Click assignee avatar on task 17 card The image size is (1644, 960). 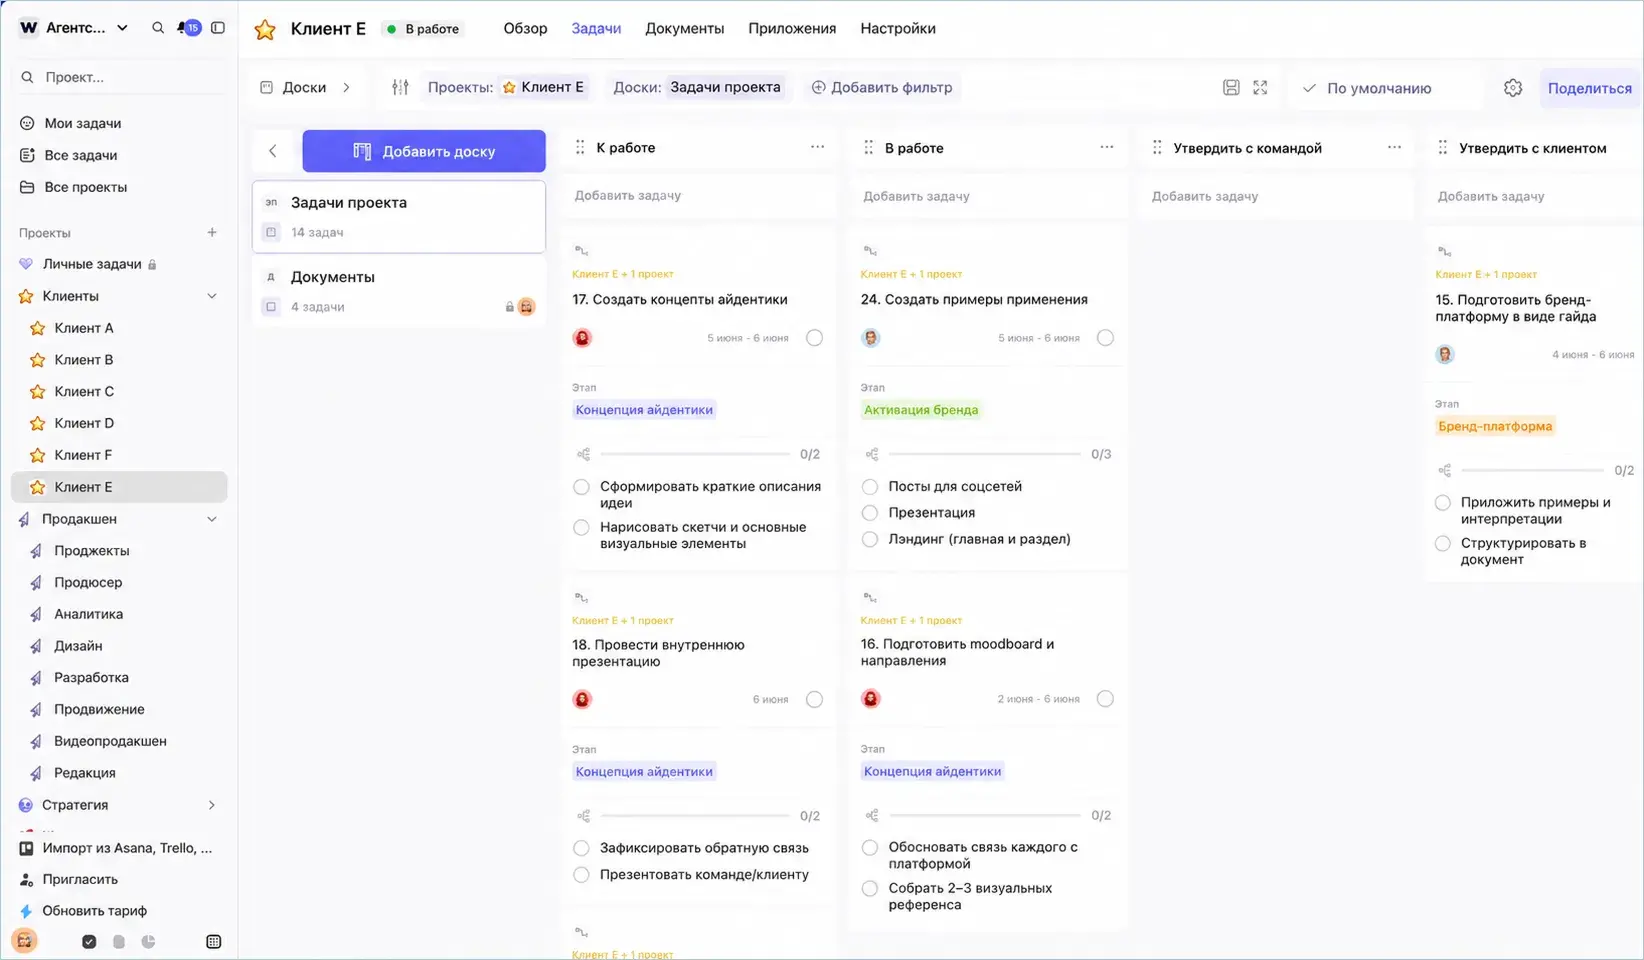pos(582,338)
